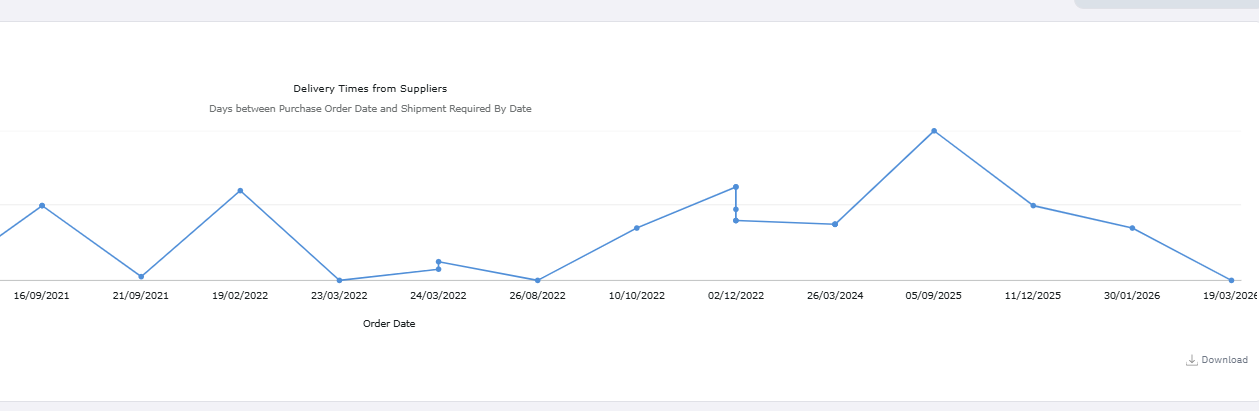Screen dimensions: 1259x411
Task: Select data point for 16/09/2021
Action: pos(42,206)
